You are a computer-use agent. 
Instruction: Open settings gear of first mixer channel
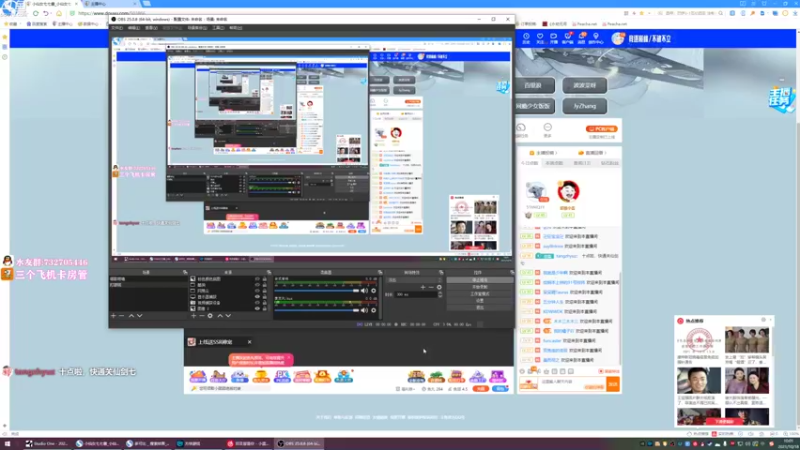[373, 290]
